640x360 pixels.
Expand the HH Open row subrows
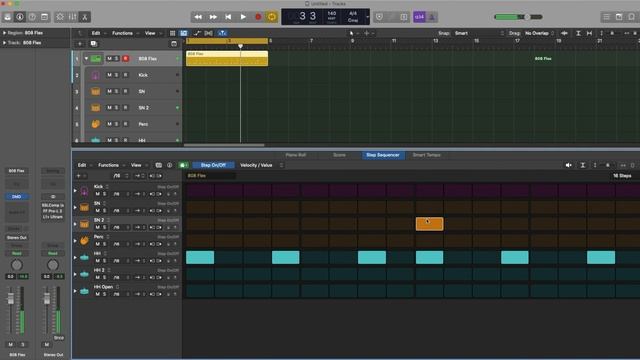(x=75, y=291)
